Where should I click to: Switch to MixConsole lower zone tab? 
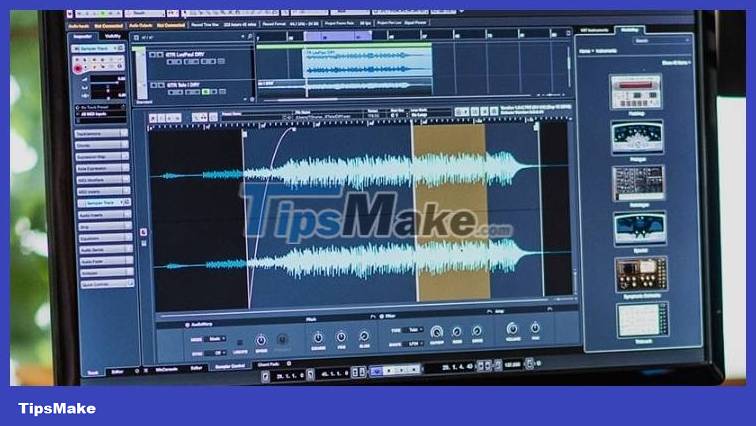pos(167,370)
